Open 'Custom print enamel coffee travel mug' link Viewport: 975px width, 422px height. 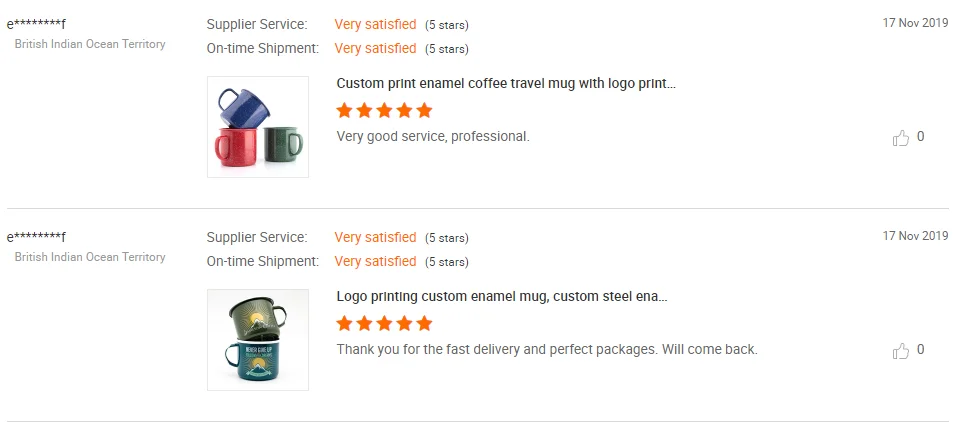tap(506, 83)
